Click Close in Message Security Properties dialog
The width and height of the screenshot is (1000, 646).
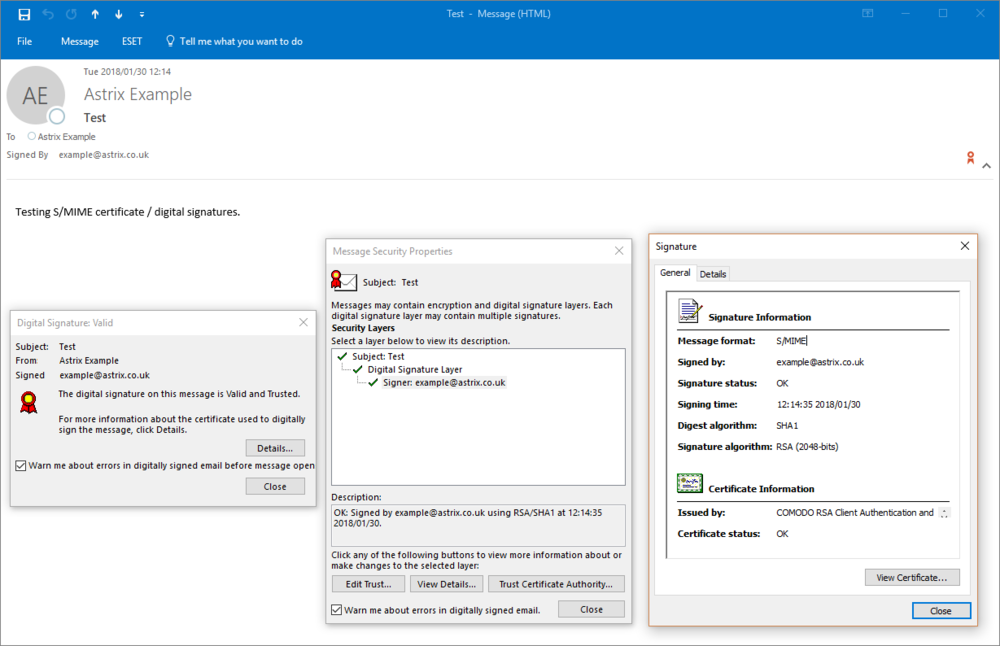click(591, 610)
